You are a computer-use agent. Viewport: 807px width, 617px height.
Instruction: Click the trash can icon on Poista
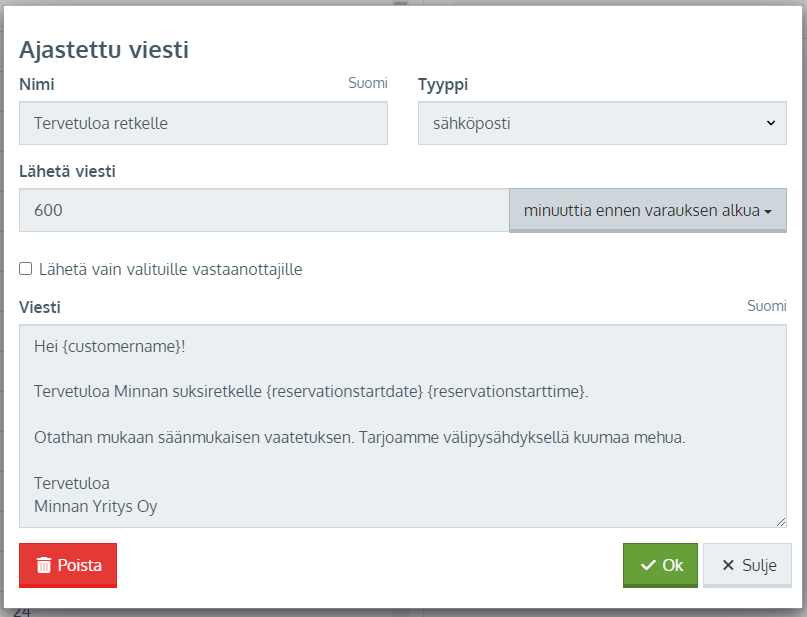pos(44,566)
